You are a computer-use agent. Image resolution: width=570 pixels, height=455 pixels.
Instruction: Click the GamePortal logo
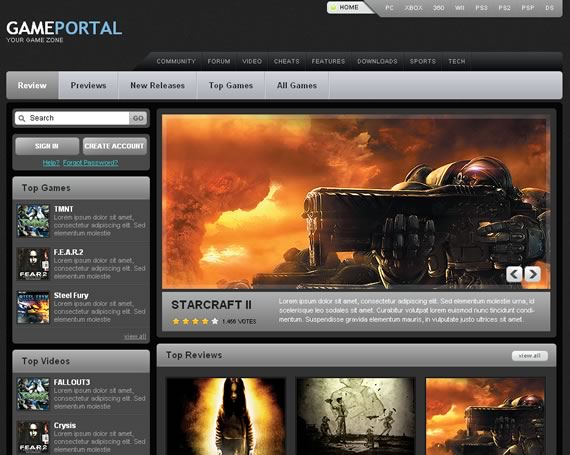pyautogui.click(x=64, y=31)
